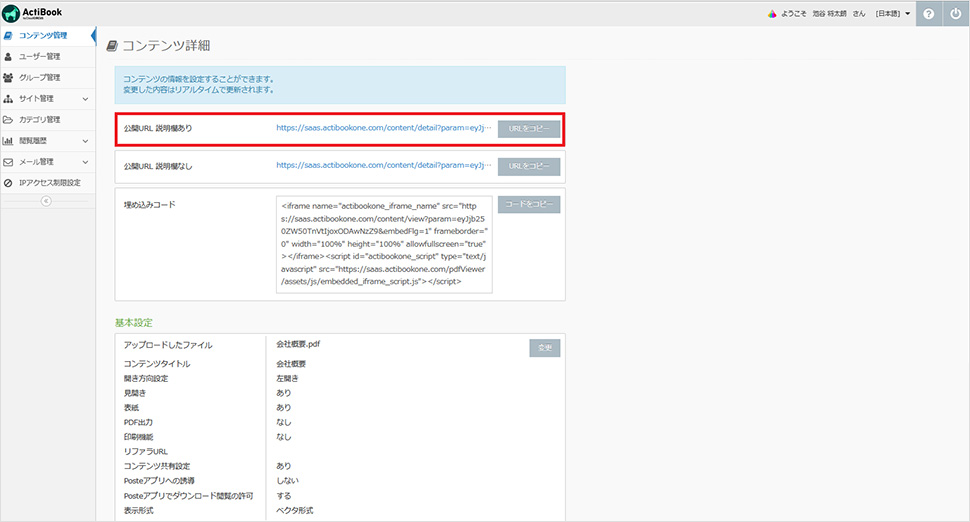970x522 pixels.
Task: Click the envelope icon beside メール管理
Action: tap(8, 161)
